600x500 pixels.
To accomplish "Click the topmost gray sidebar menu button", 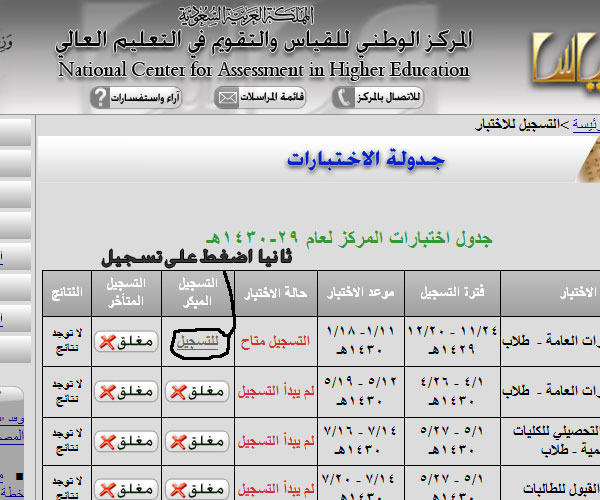I will coord(15,132).
